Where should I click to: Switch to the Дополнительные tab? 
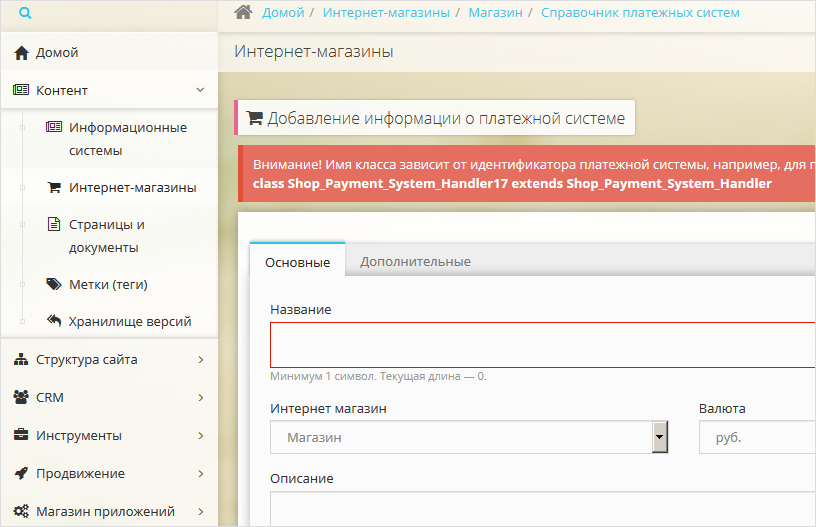(x=415, y=262)
